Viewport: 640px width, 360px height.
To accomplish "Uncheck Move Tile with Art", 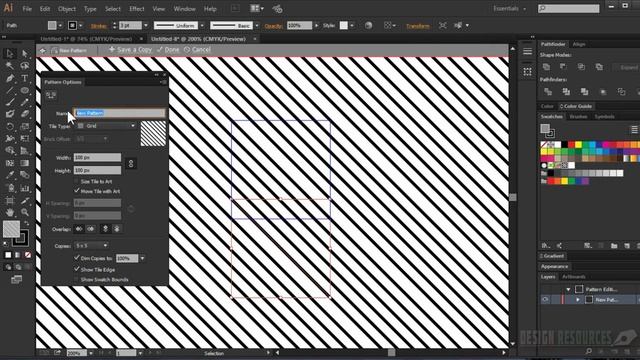I will 77,191.
